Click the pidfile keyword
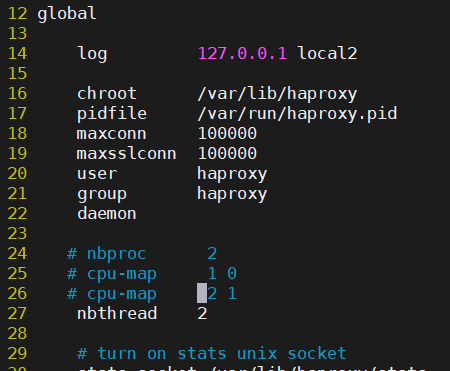450x371 pixels. [112, 114]
